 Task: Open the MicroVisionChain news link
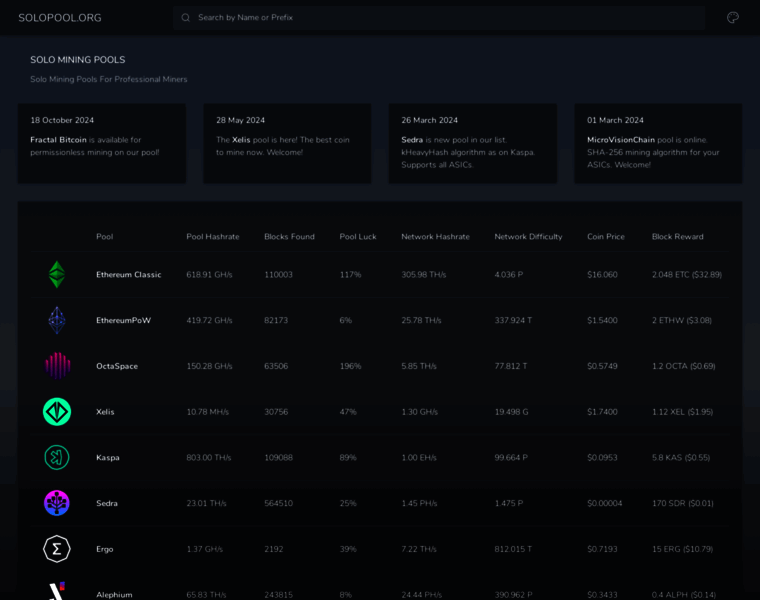pos(621,140)
